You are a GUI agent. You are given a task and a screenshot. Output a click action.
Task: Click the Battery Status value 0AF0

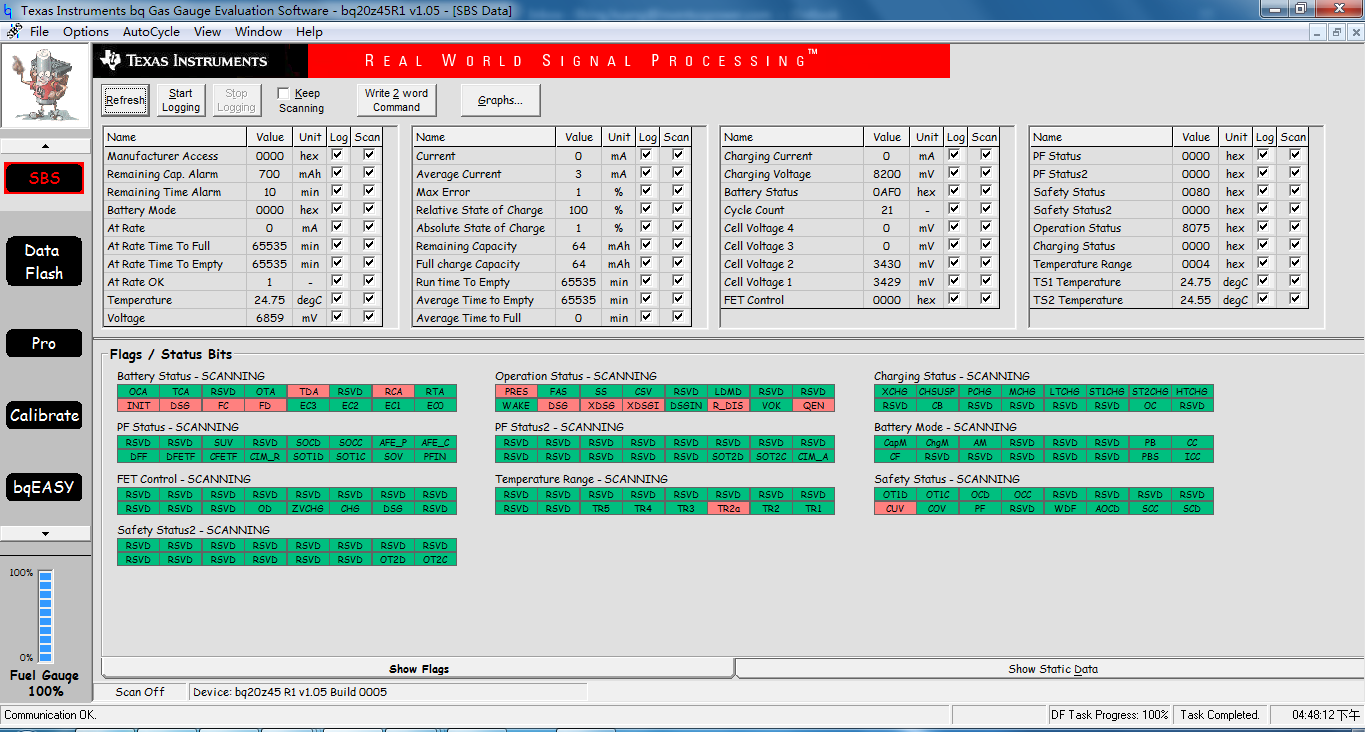point(887,192)
